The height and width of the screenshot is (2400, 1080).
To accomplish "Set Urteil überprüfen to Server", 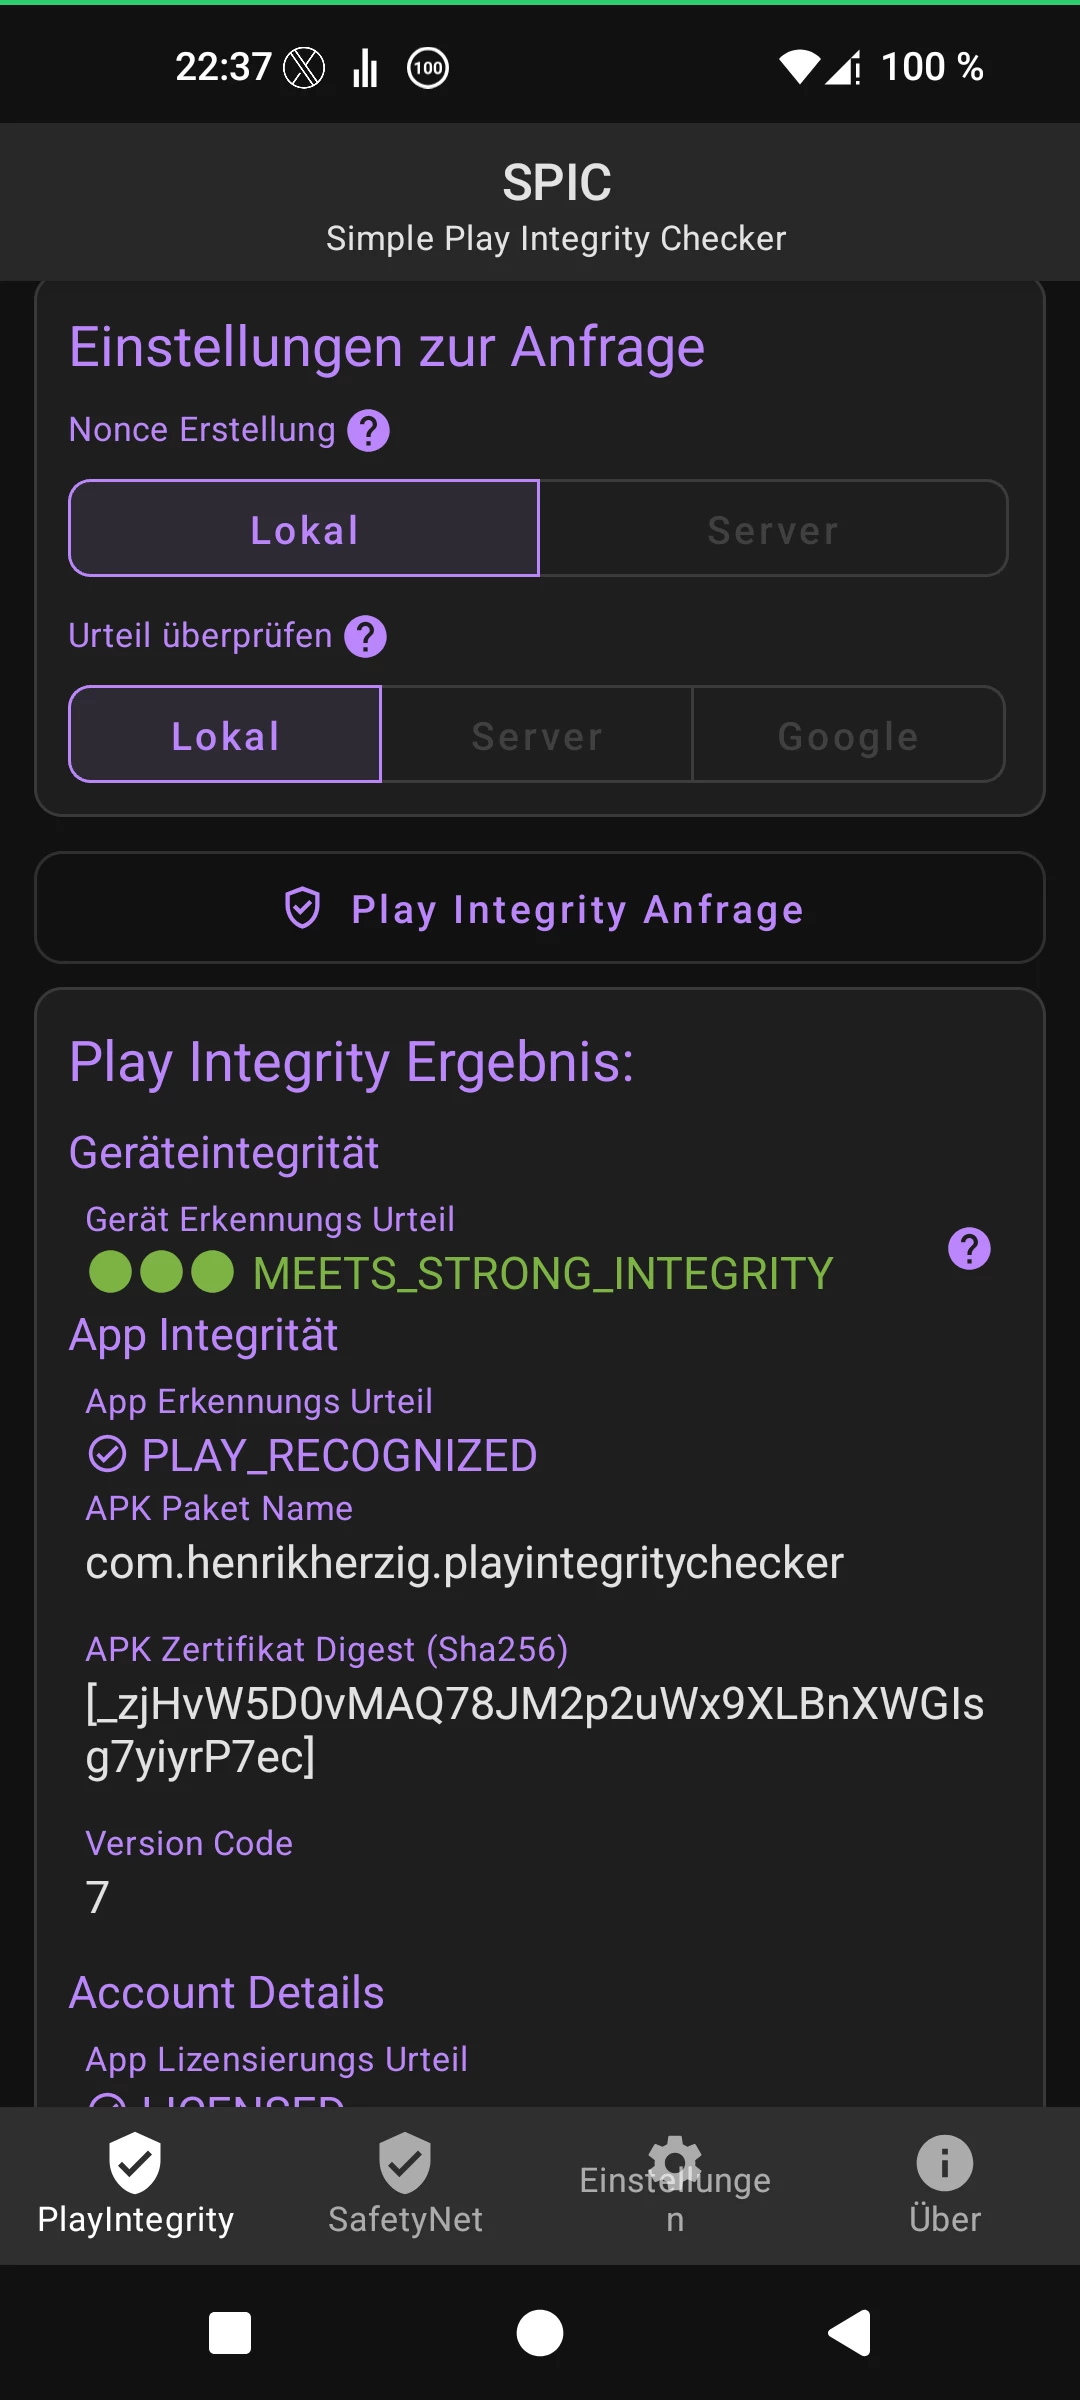I will (x=537, y=735).
